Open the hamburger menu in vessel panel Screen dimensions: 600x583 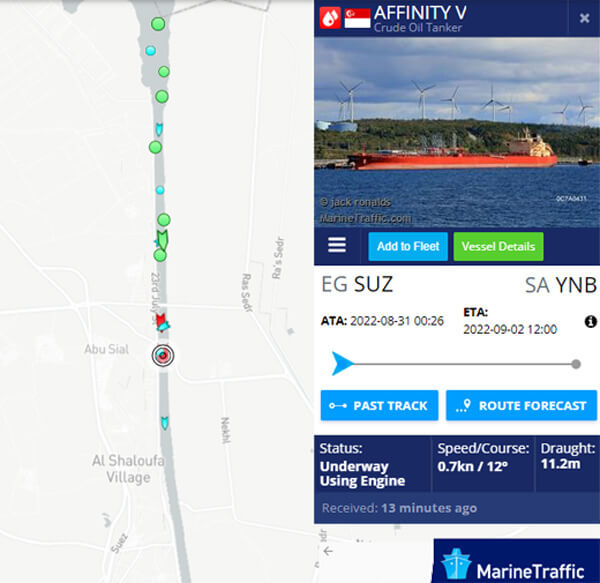[x=337, y=245]
